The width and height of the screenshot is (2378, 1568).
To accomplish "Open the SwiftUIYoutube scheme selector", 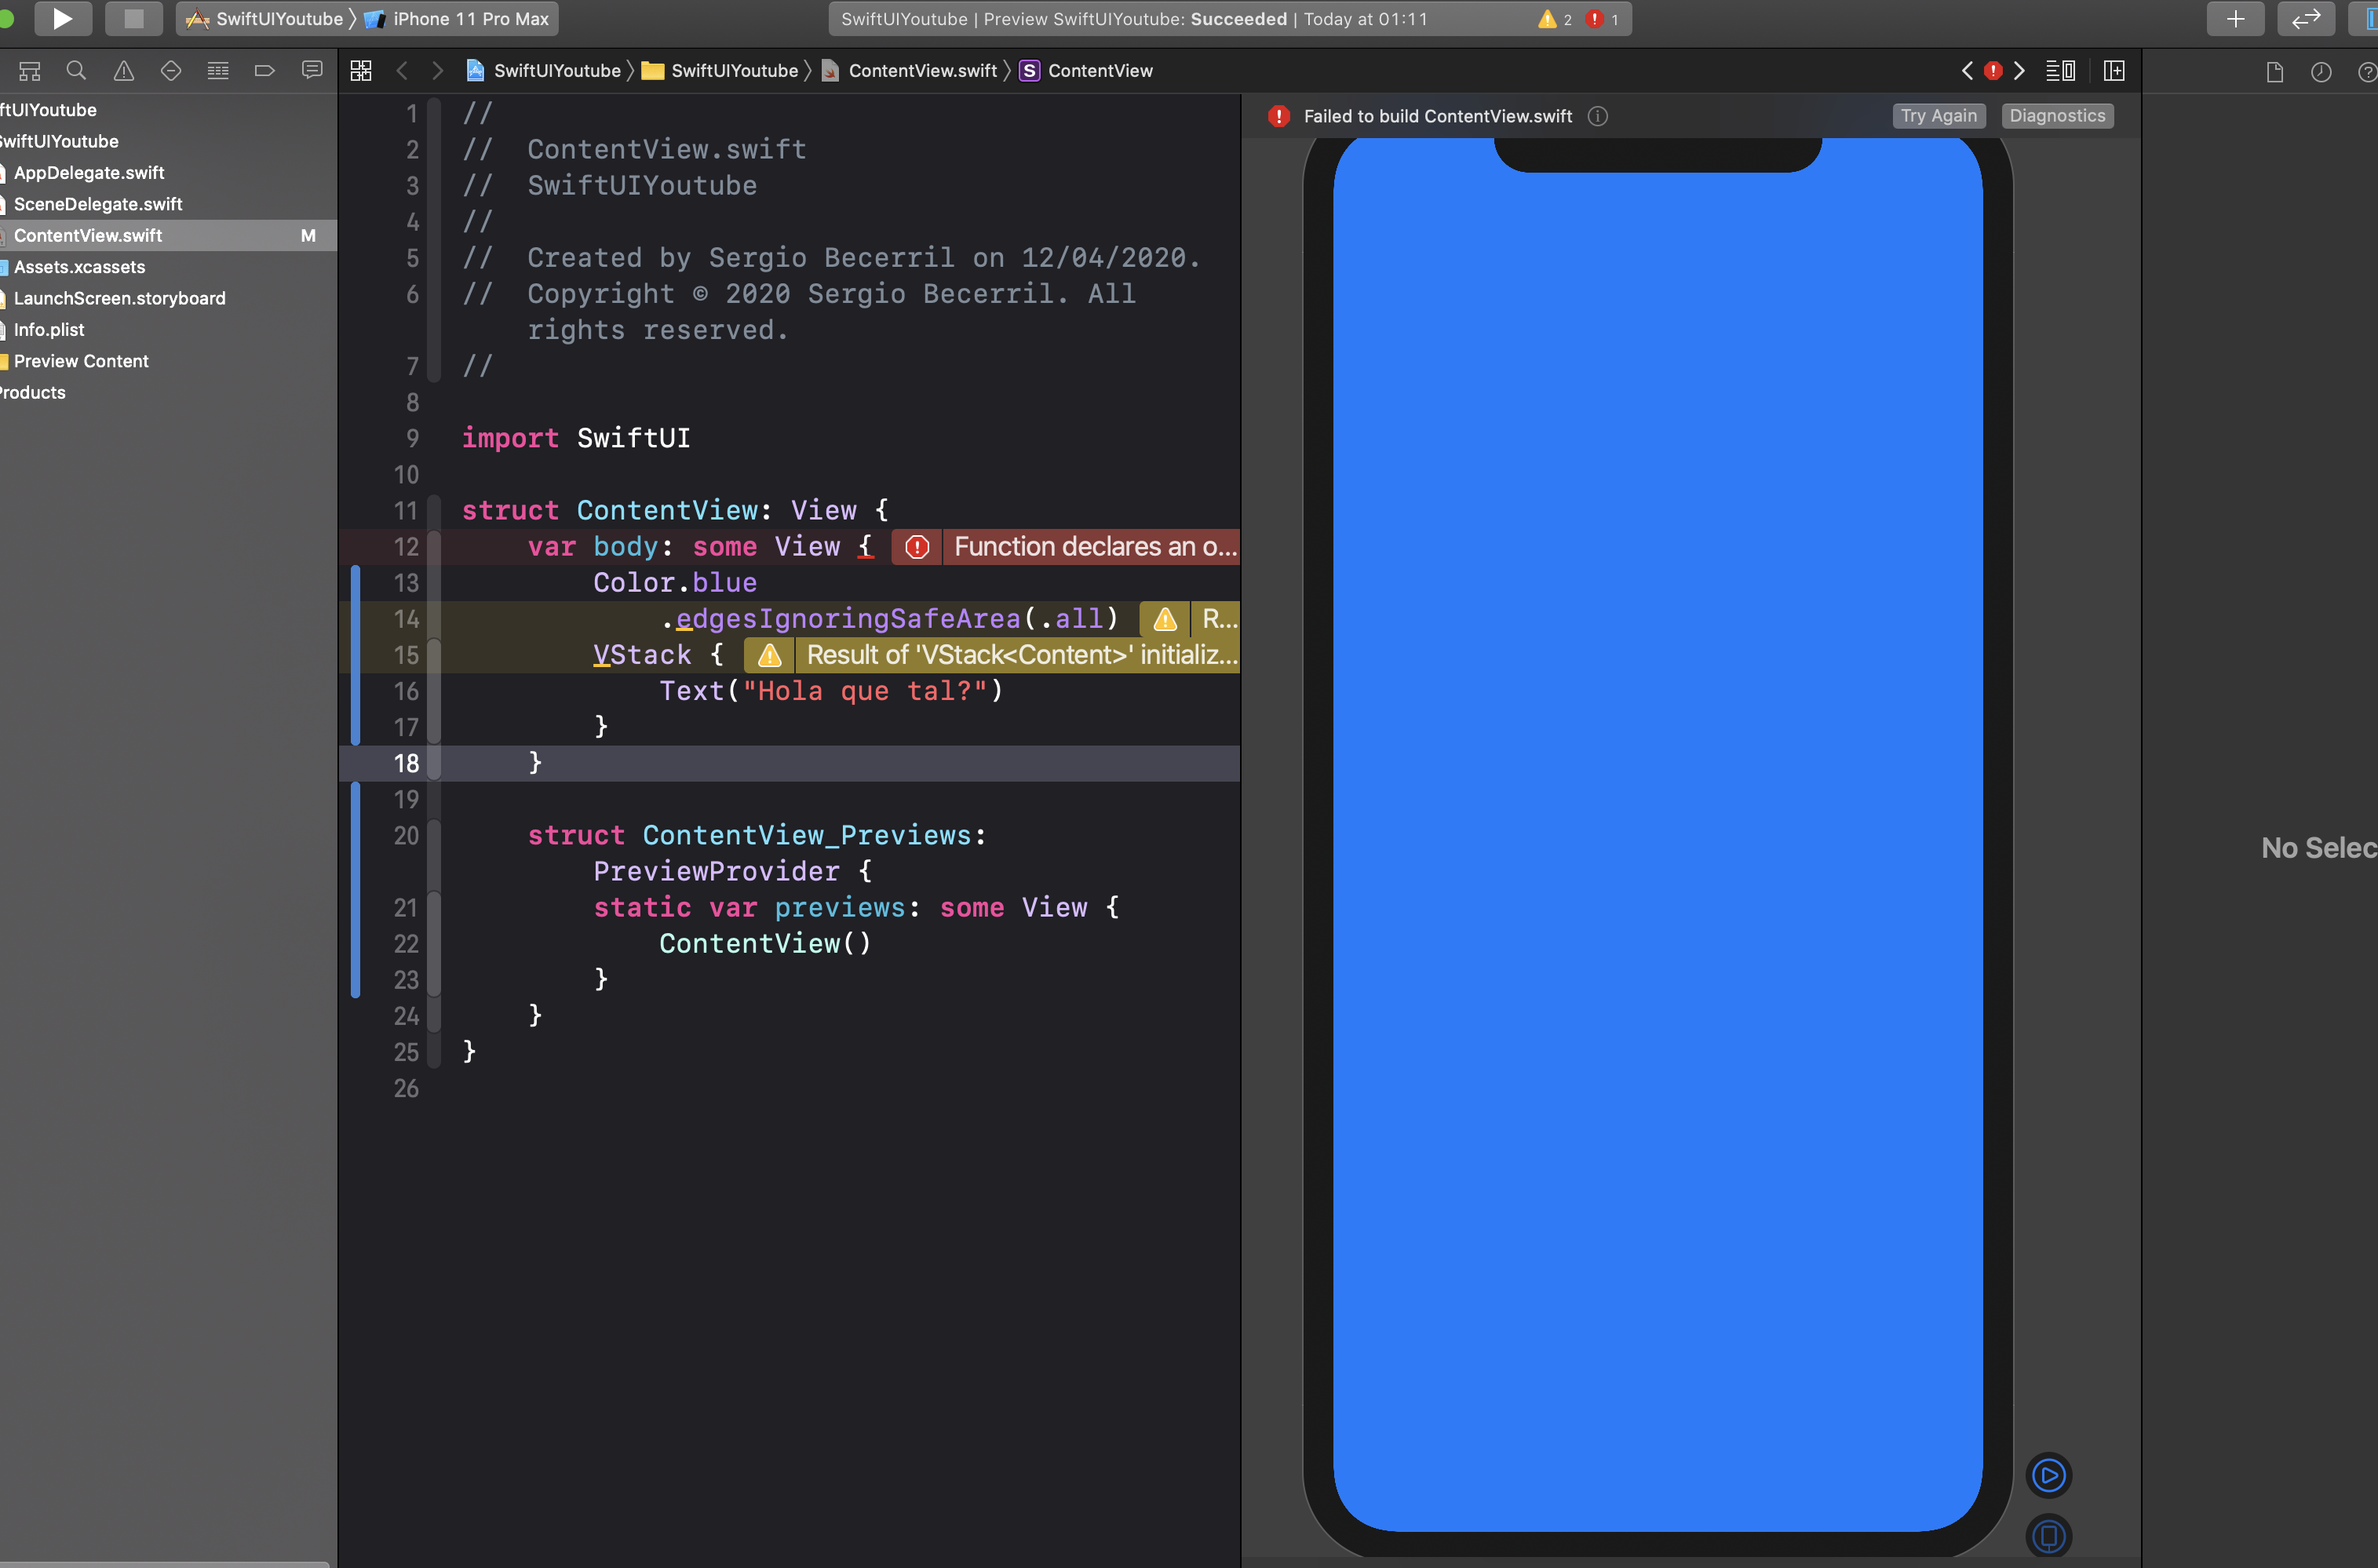I will pyautogui.click(x=266, y=19).
